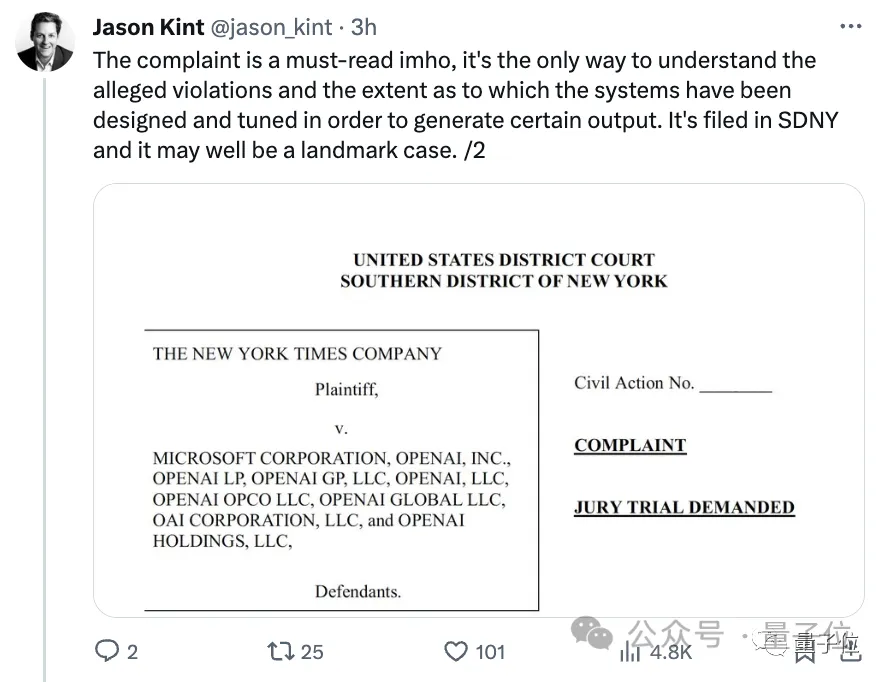Click the Jason Kint display name
Viewport: 888px width, 682px height.
click(148, 27)
